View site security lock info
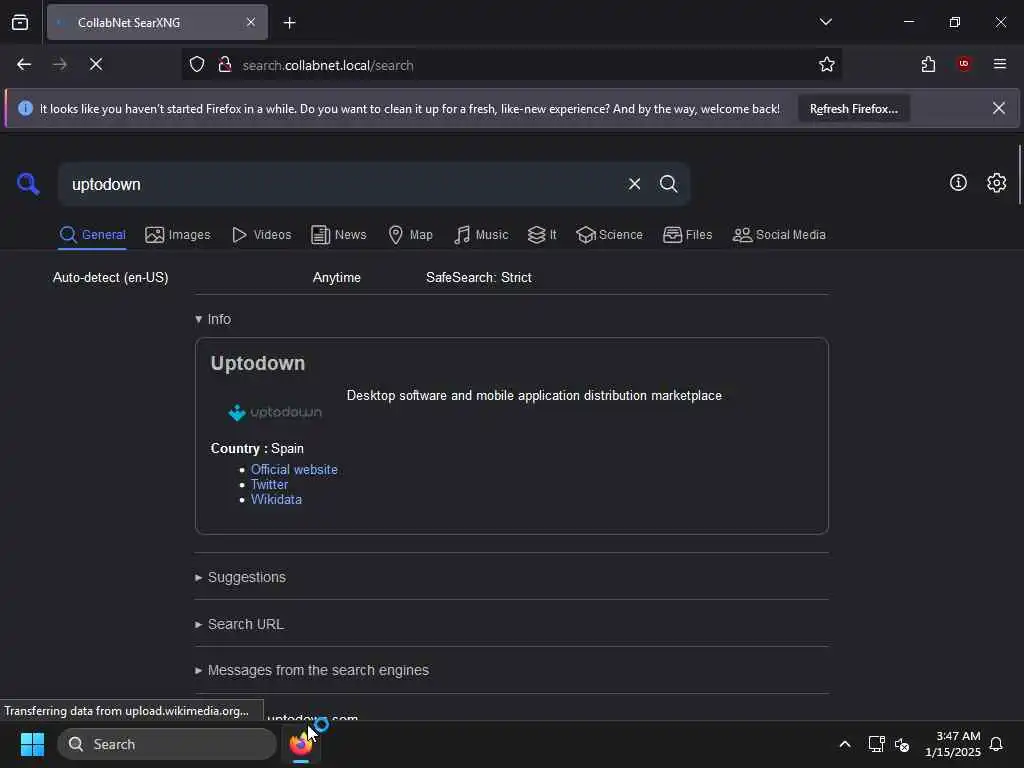The width and height of the screenshot is (1024, 768). (225, 65)
